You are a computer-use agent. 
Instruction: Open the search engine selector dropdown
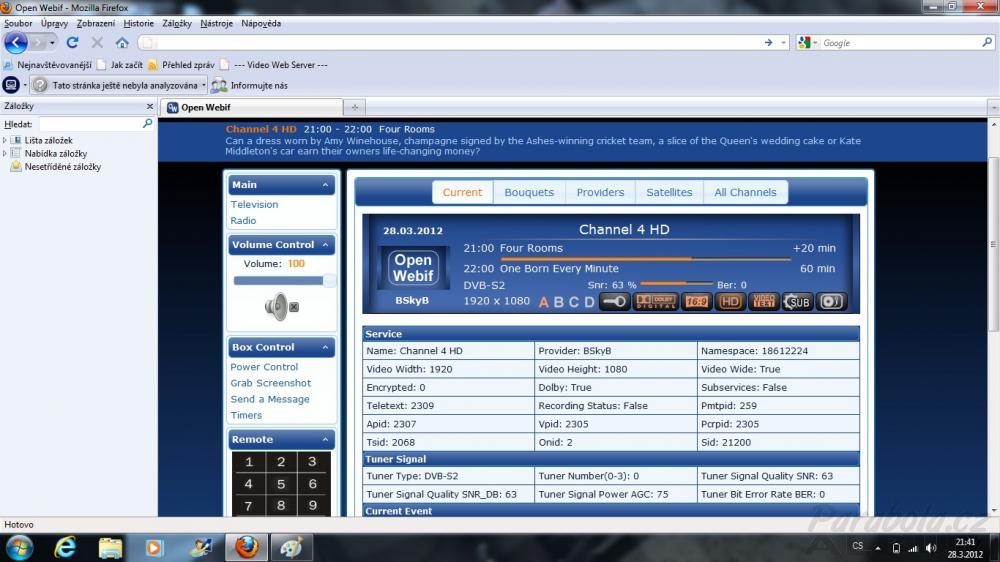815,43
